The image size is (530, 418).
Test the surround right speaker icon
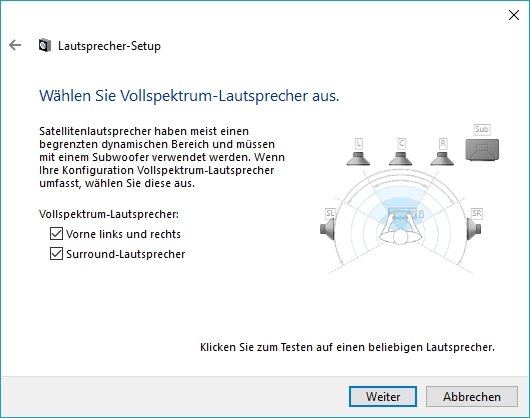point(474,229)
